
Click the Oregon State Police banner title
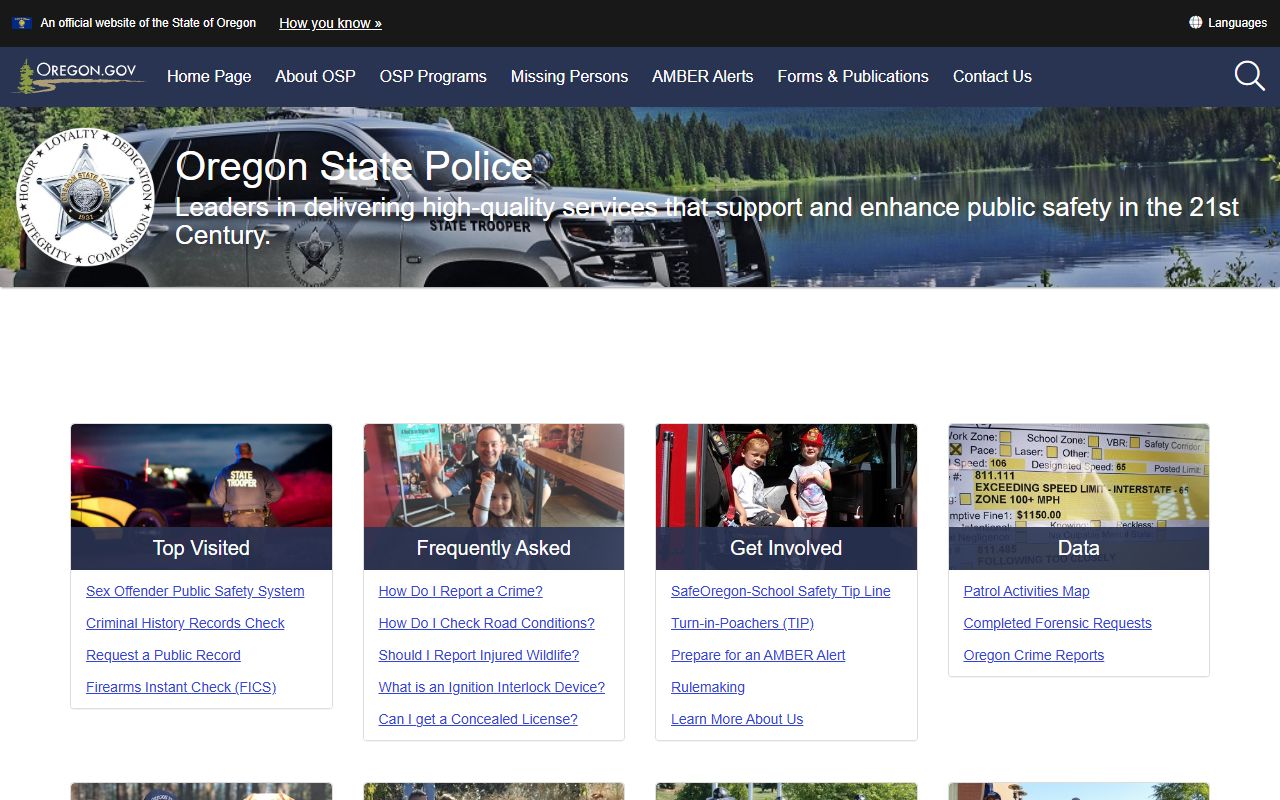pyautogui.click(x=354, y=166)
